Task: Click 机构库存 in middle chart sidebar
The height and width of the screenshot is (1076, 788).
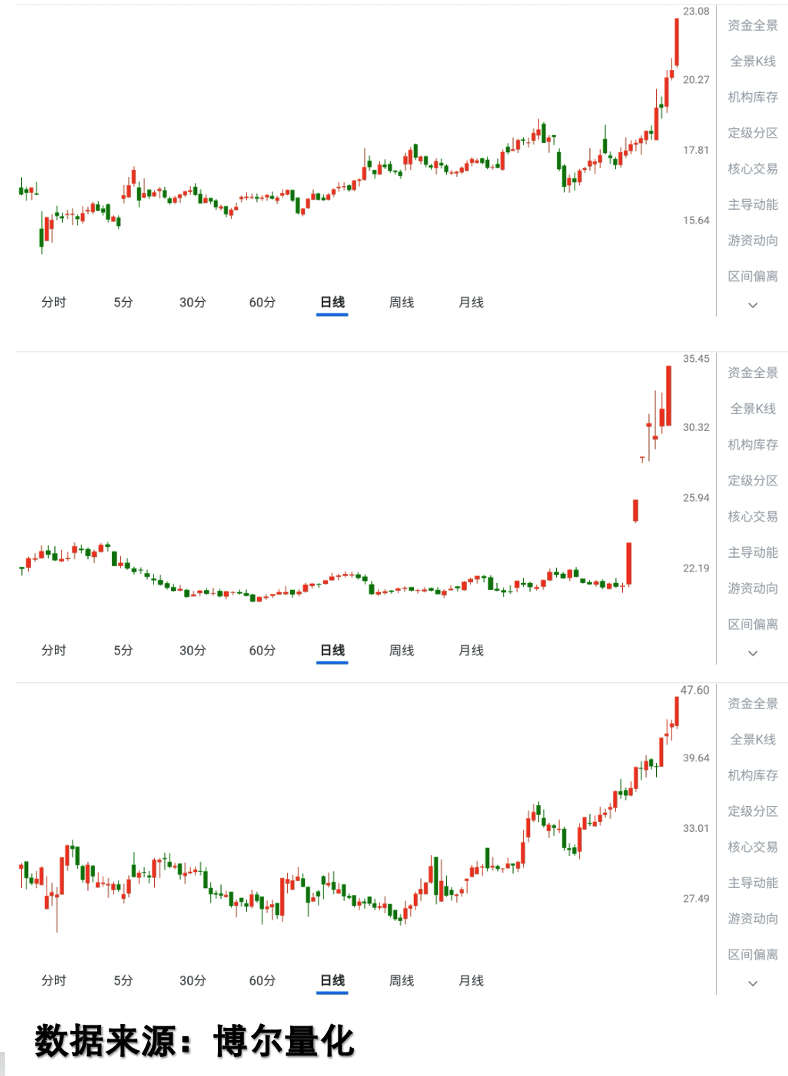Action: click(753, 444)
